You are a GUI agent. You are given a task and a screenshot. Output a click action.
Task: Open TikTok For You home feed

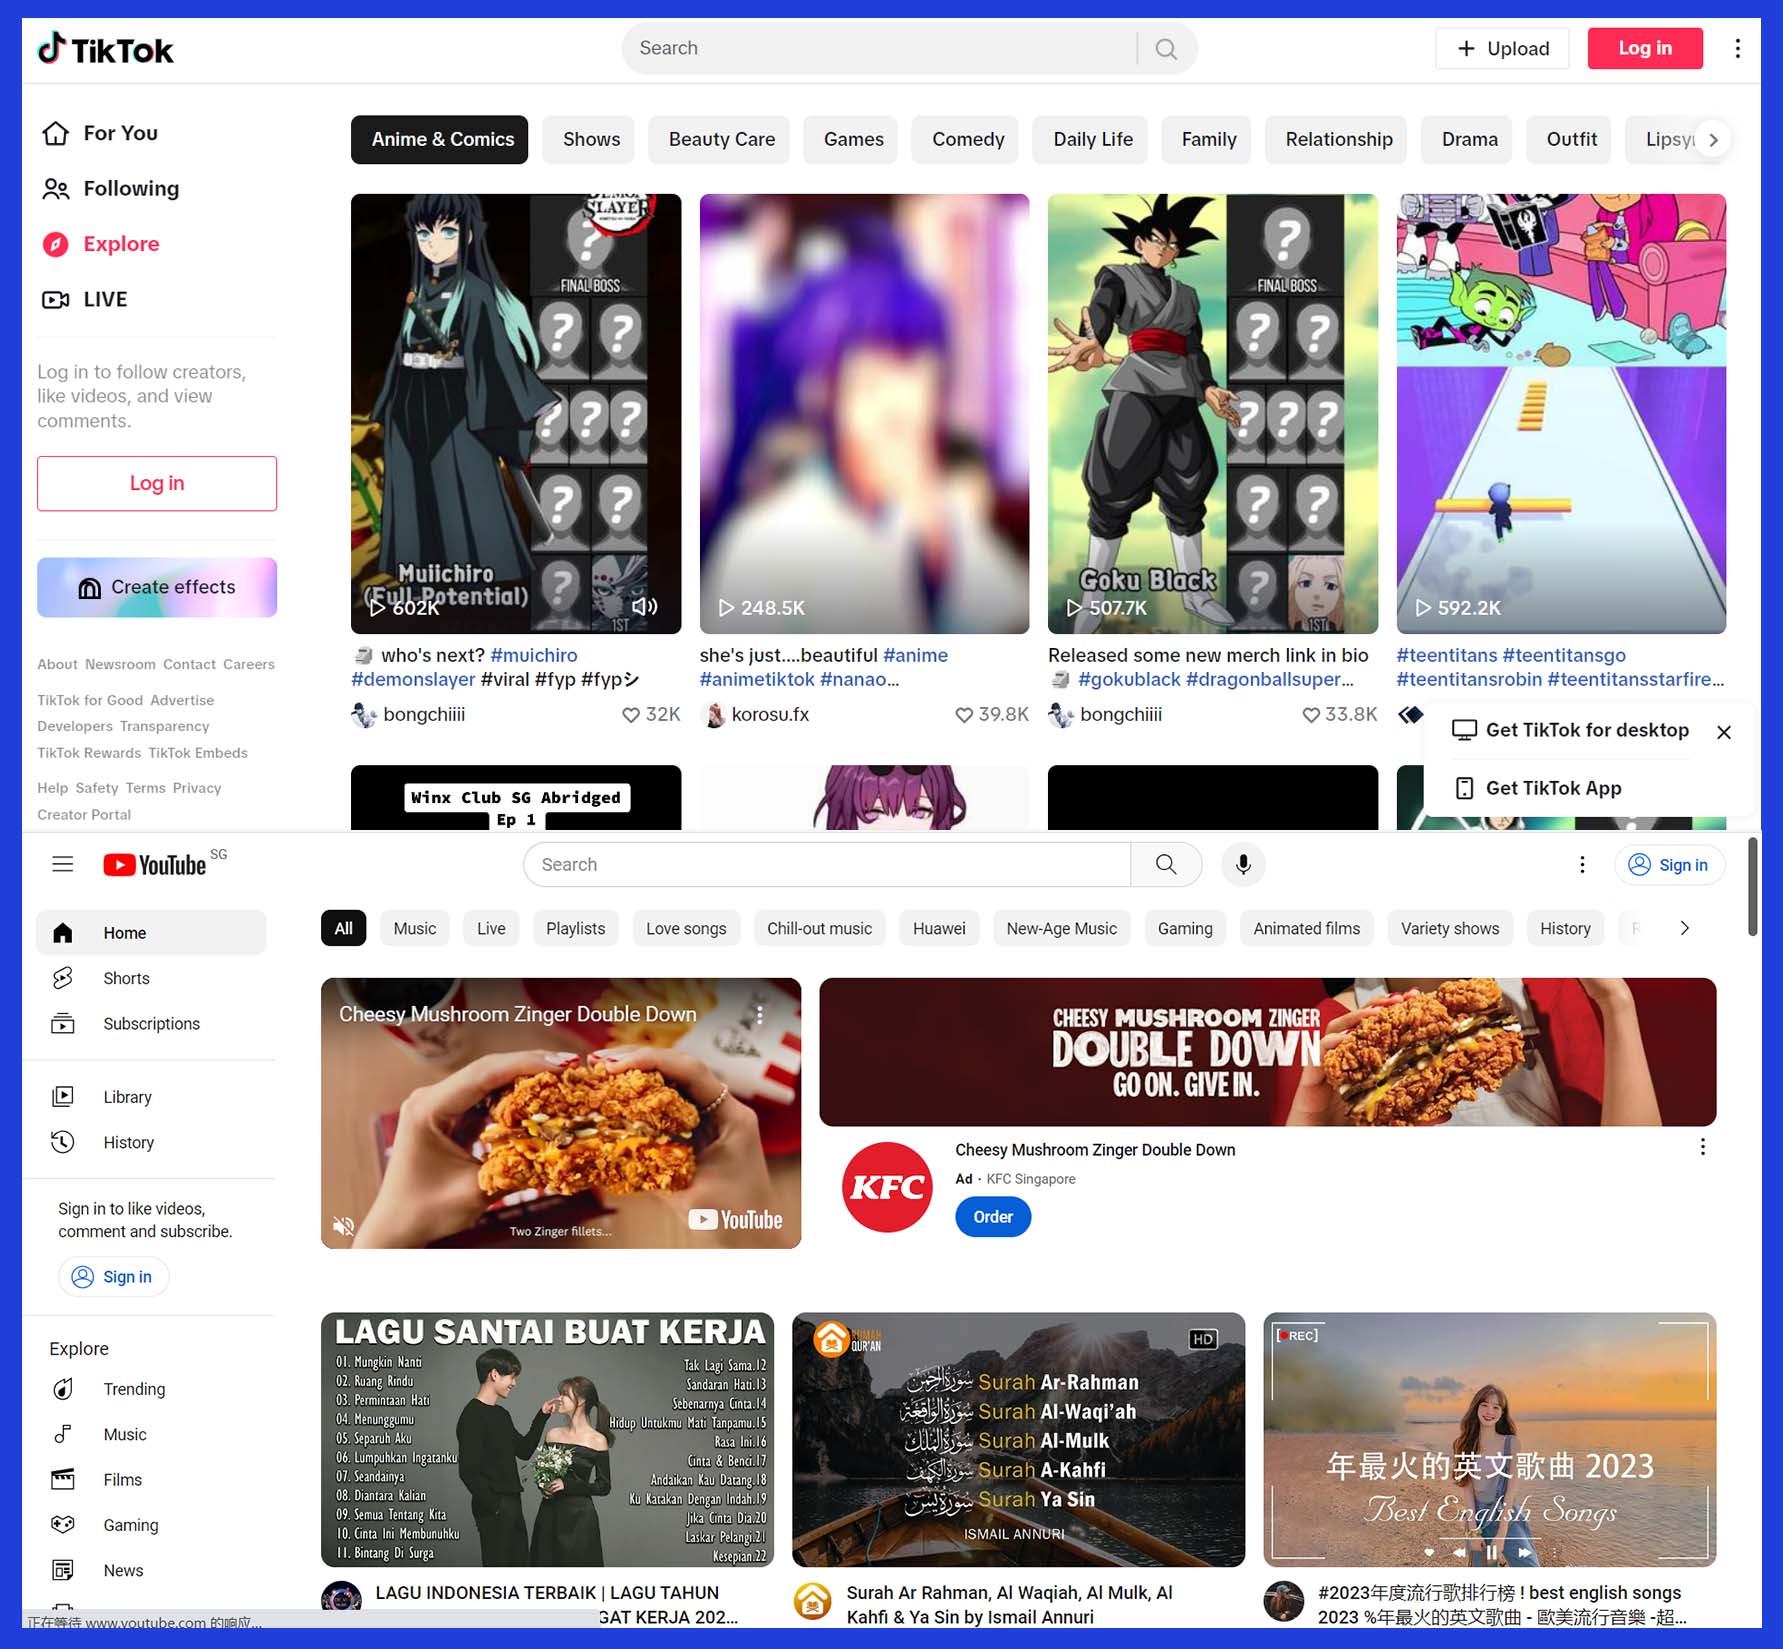click(100, 133)
